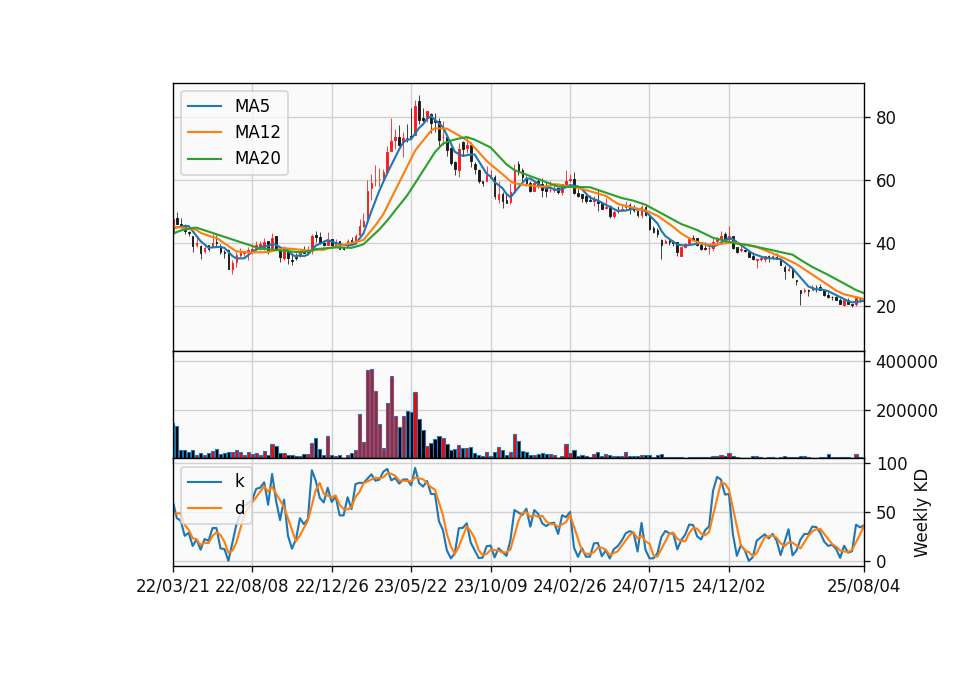
Task: Click the blue MA5 legend line sample
Action: (204, 106)
